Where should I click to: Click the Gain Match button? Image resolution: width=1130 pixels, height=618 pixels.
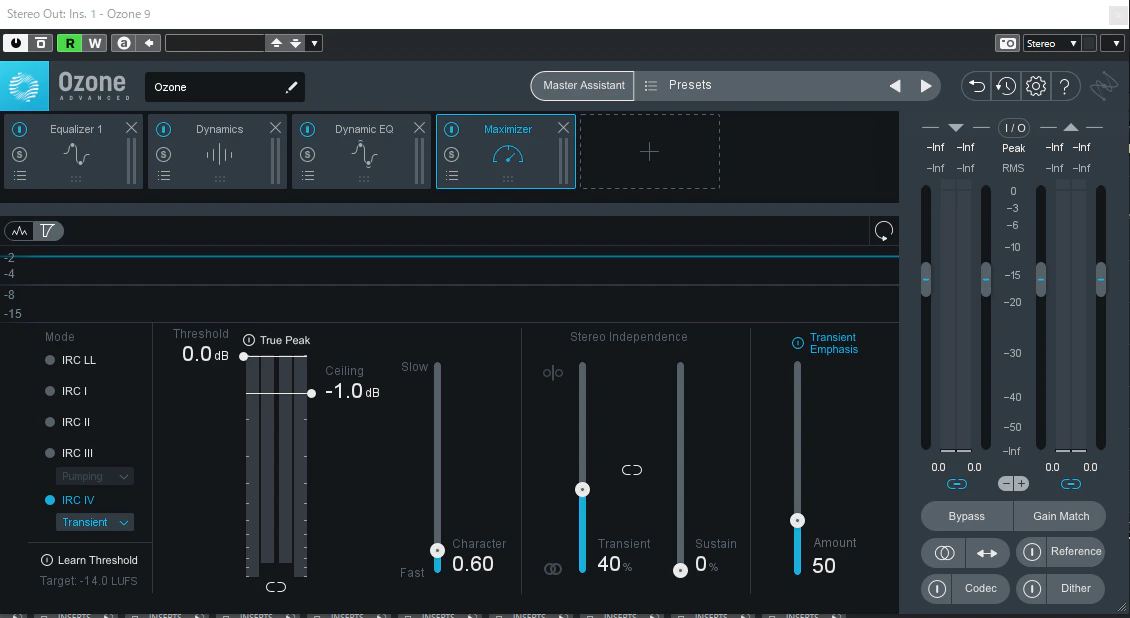[x=1061, y=516]
